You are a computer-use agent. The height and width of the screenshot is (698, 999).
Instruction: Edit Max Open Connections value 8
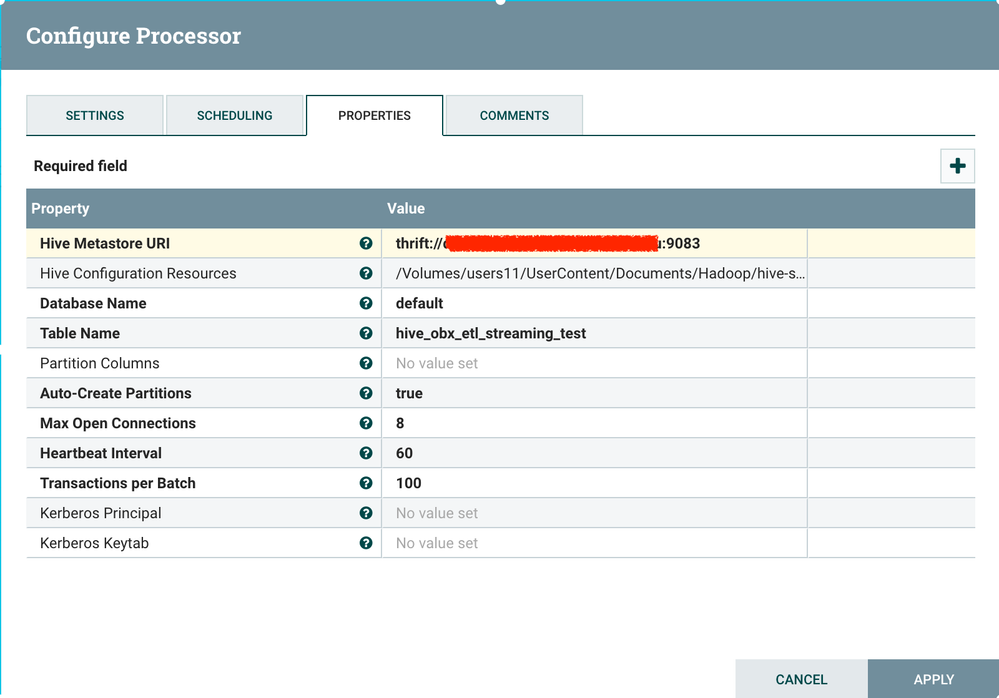[594, 423]
